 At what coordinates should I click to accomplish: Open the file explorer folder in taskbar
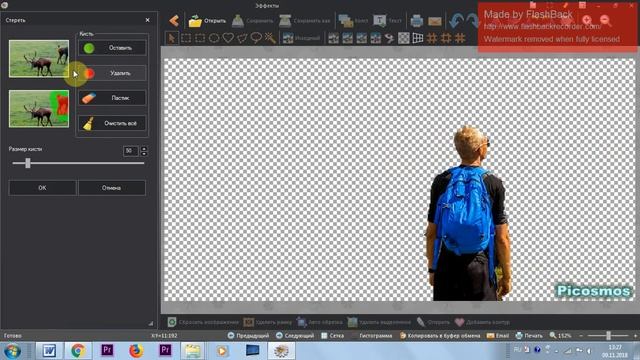coord(193,351)
